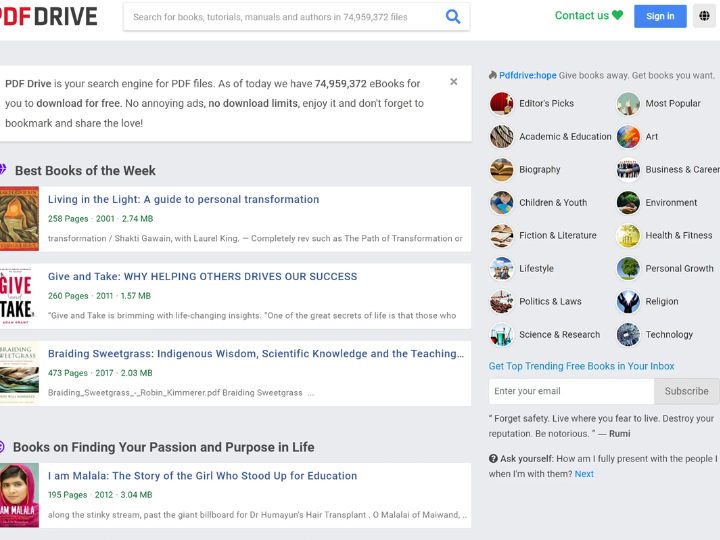The image size is (720, 540).
Task: Click the '195 Pages · 2012 · 3.04 MB' text
Action: tap(100, 495)
